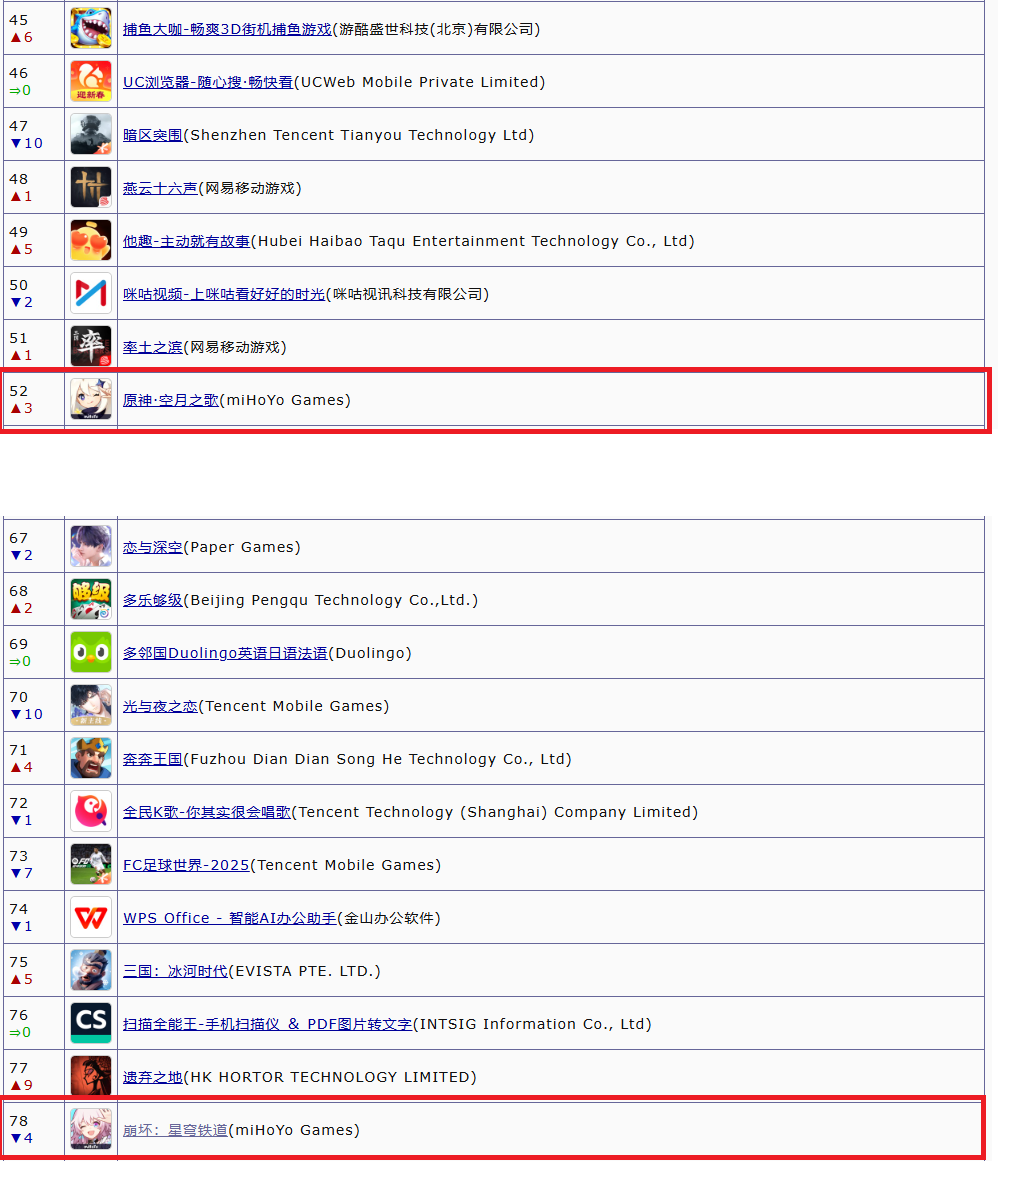Image resolution: width=1012 pixels, height=1182 pixels.
Task: Click the Duolingo green owl icon
Action: (92, 653)
